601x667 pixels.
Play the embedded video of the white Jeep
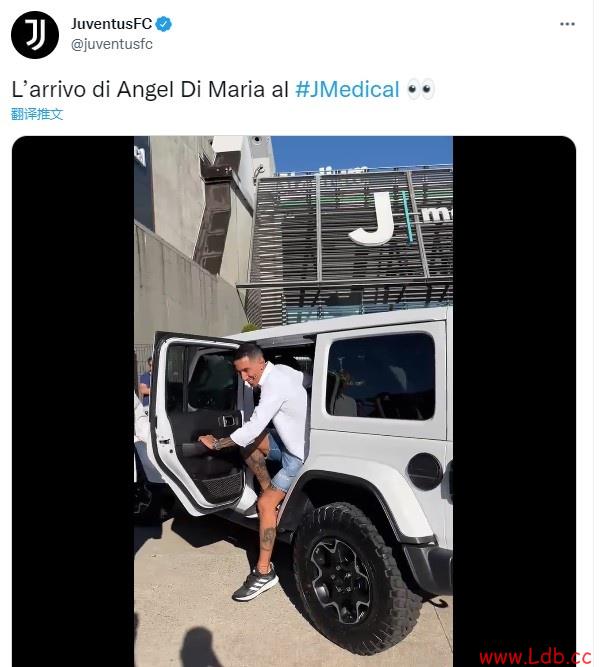point(293,401)
